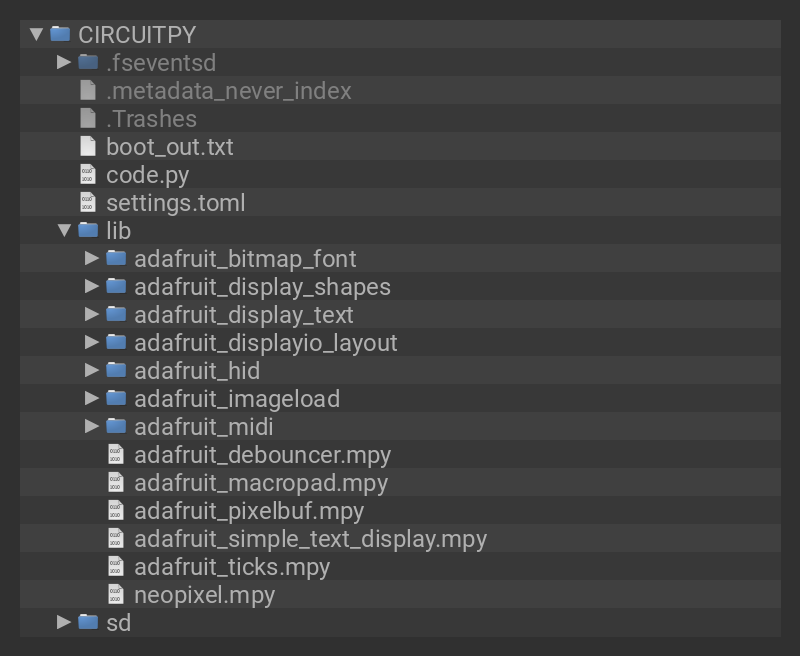The height and width of the screenshot is (656, 800).
Task: Select the .Trashes hidden item
Action: (x=151, y=118)
